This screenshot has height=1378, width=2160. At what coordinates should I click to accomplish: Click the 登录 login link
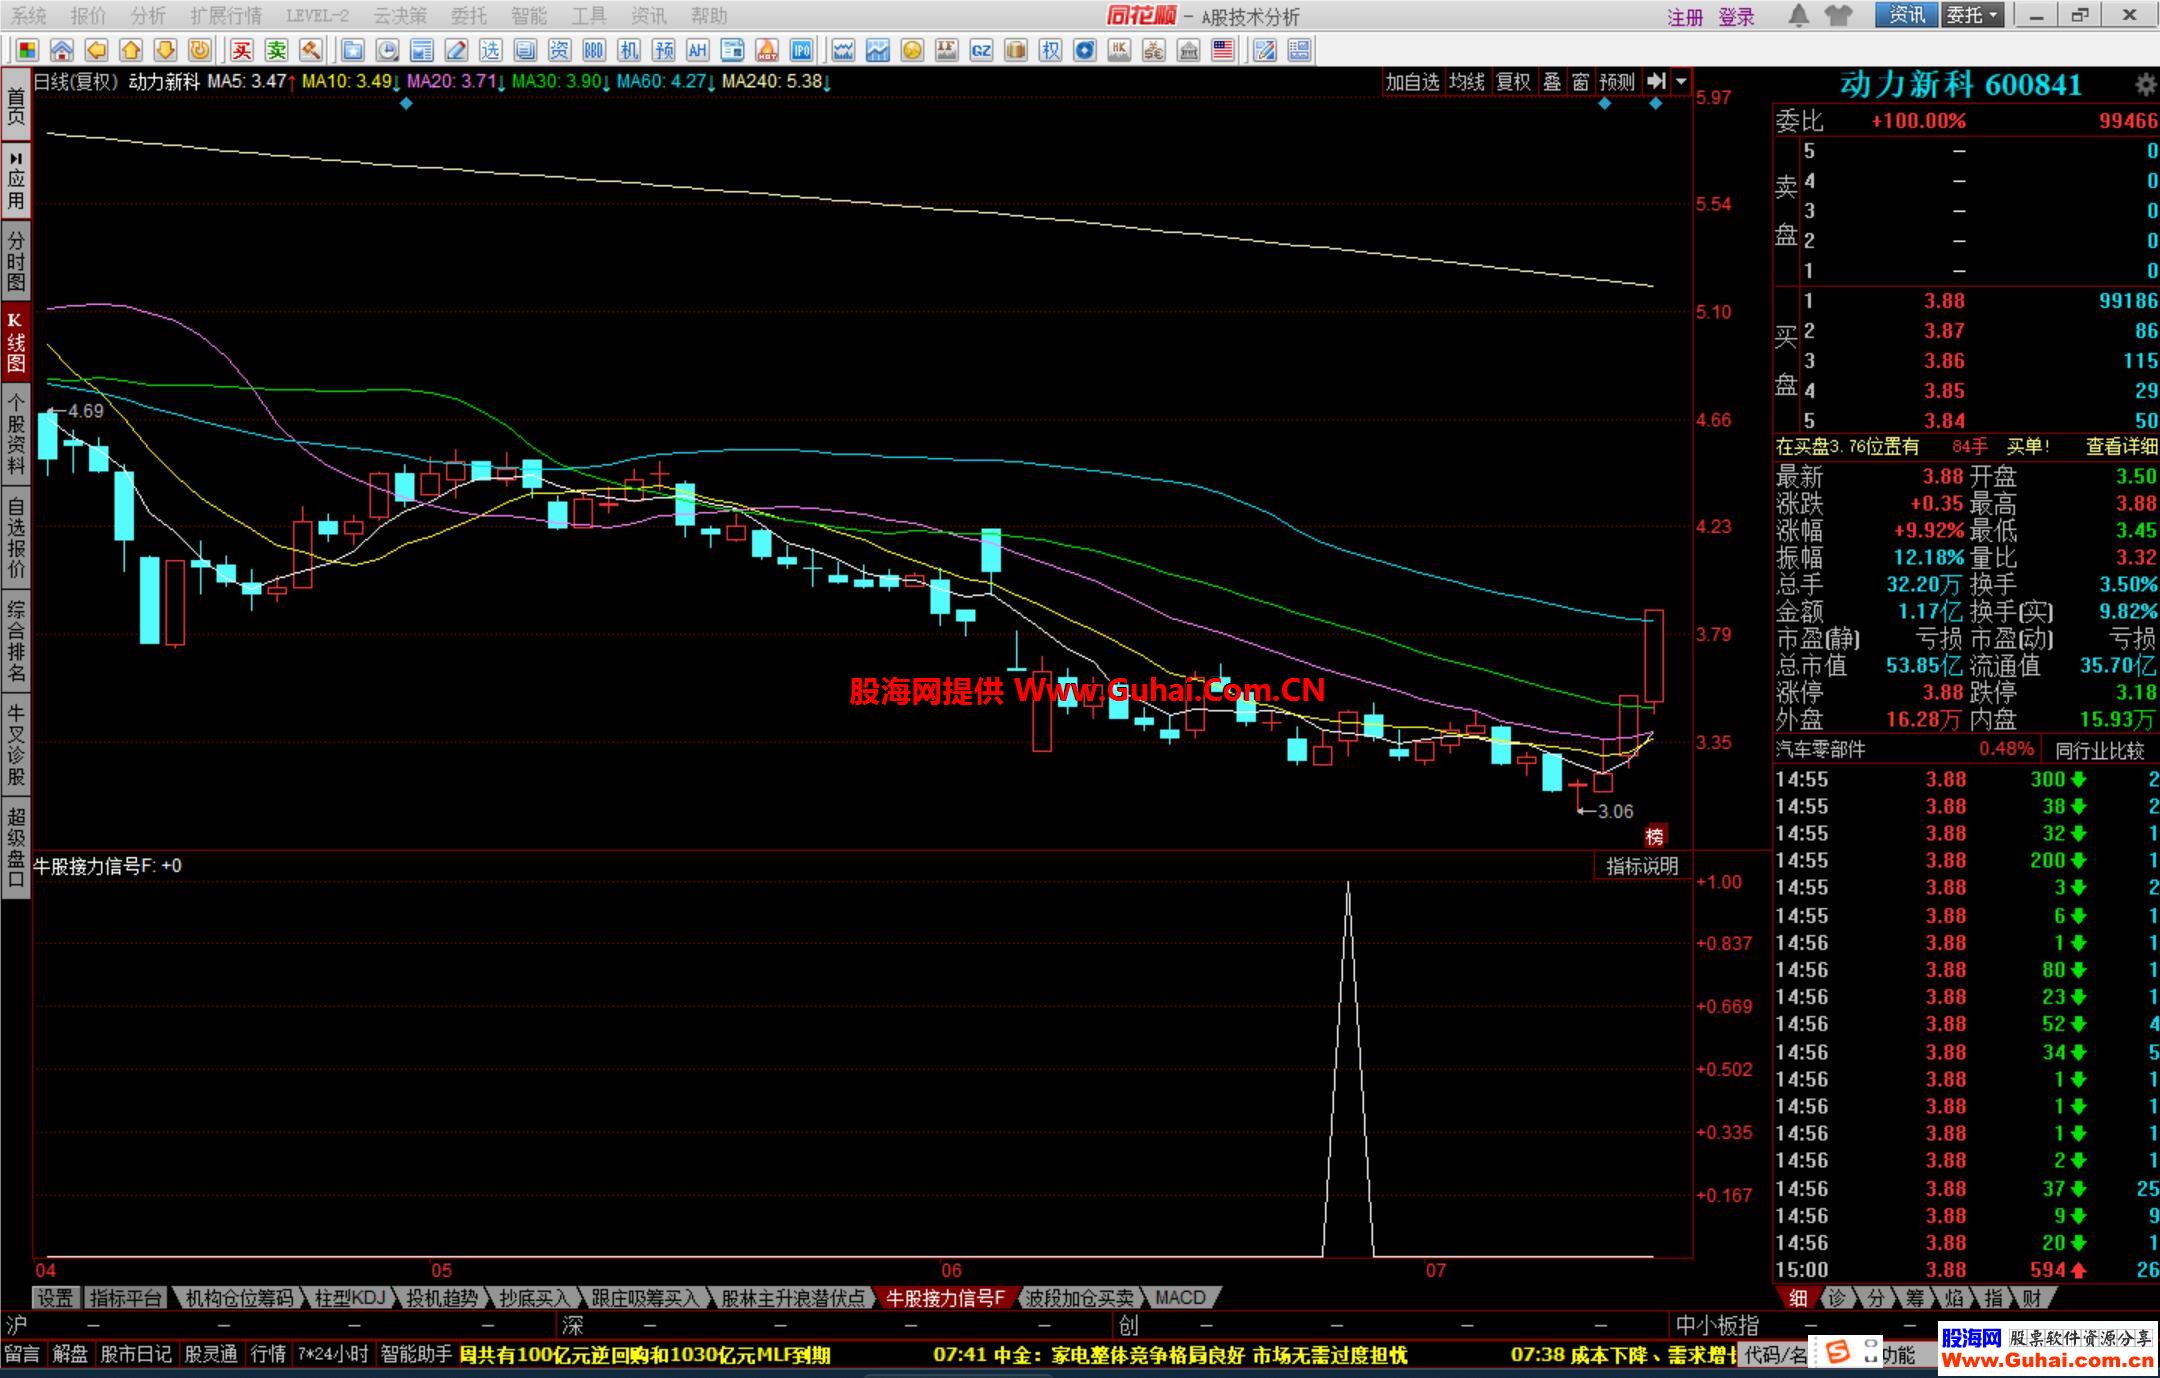(x=1737, y=17)
